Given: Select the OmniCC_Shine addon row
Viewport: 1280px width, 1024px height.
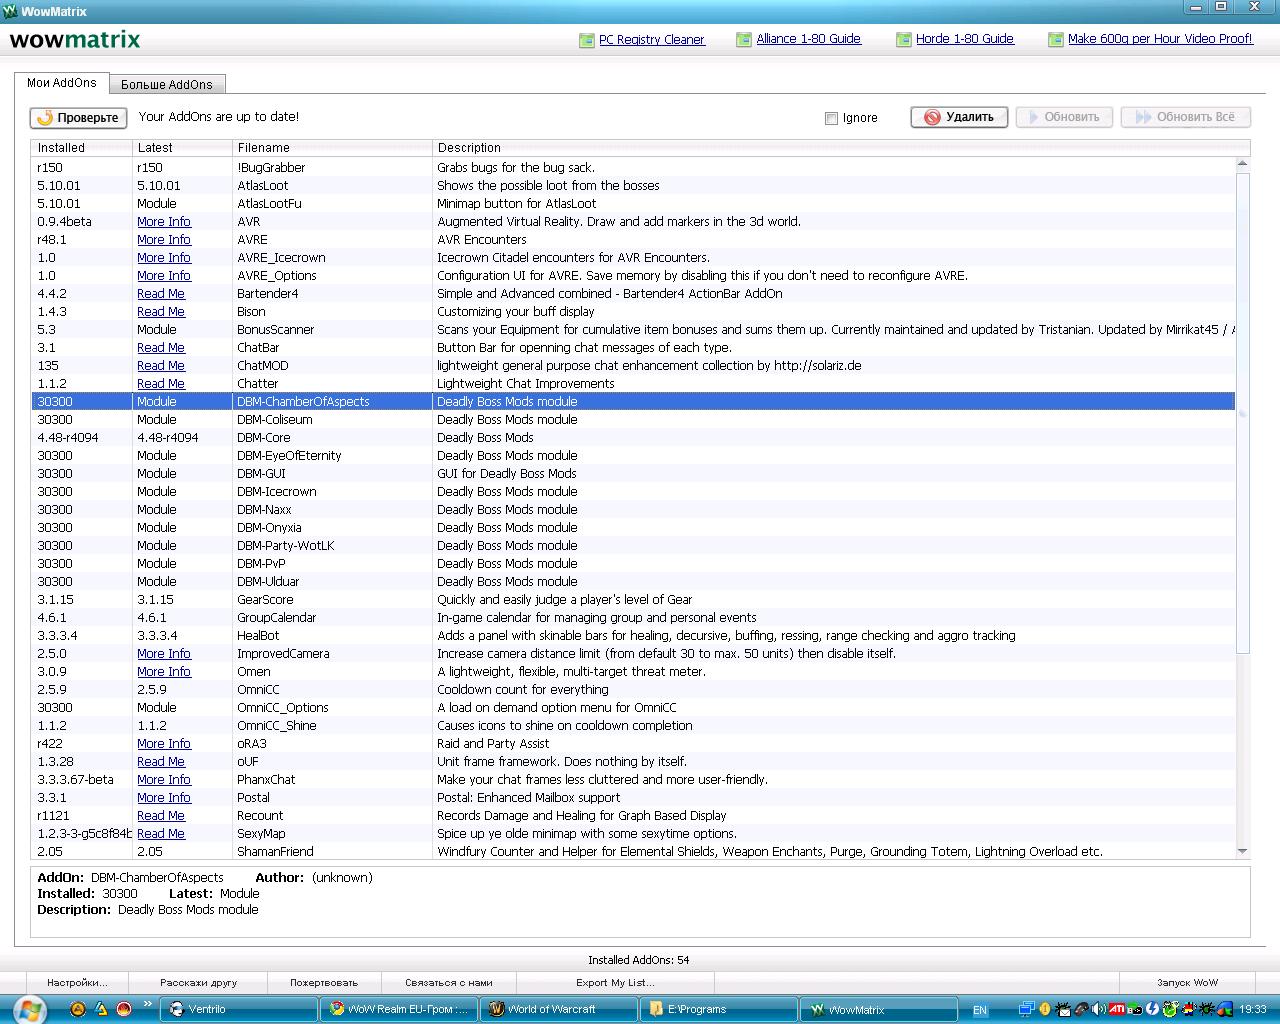Looking at the screenshot, I should 634,726.
